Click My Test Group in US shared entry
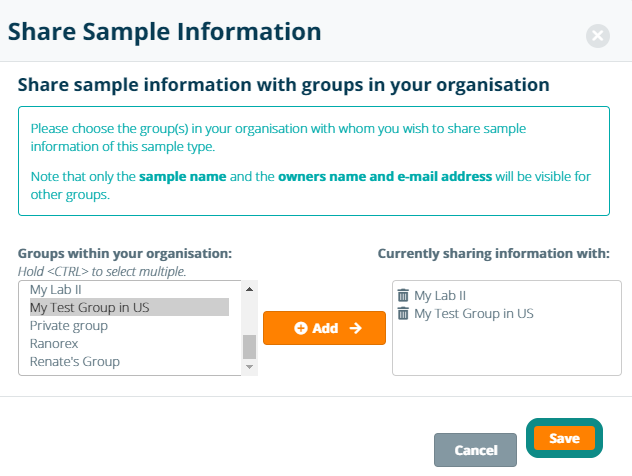Viewport: 632px width, 476px height. click(473, 314)
